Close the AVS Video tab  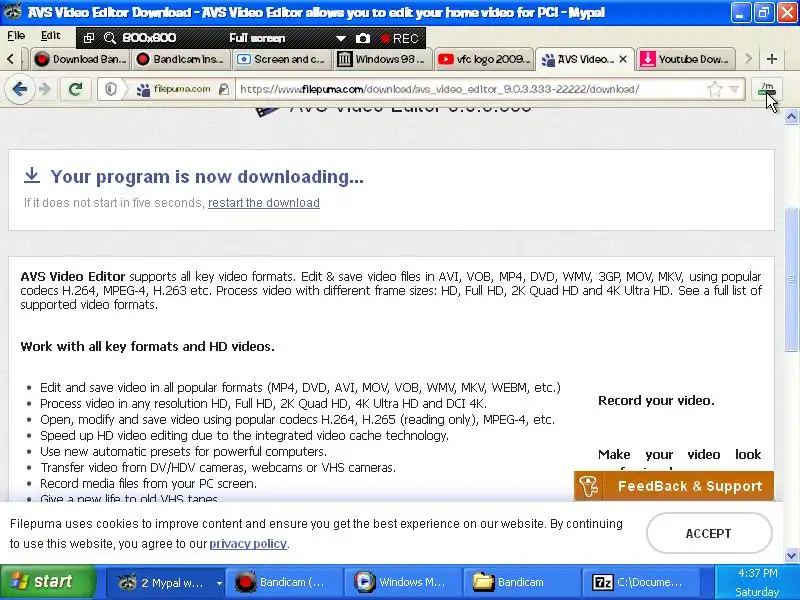coord(622,59)
